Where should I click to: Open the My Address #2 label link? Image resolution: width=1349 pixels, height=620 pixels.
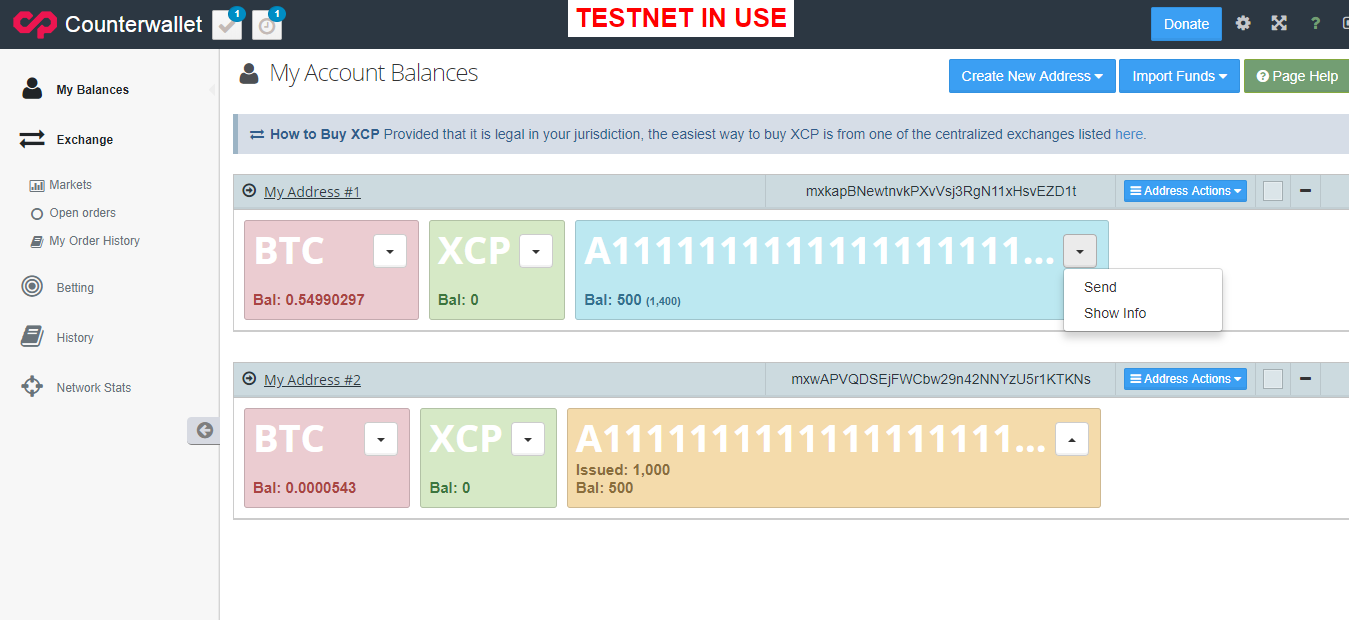click(x=312, y=380)
